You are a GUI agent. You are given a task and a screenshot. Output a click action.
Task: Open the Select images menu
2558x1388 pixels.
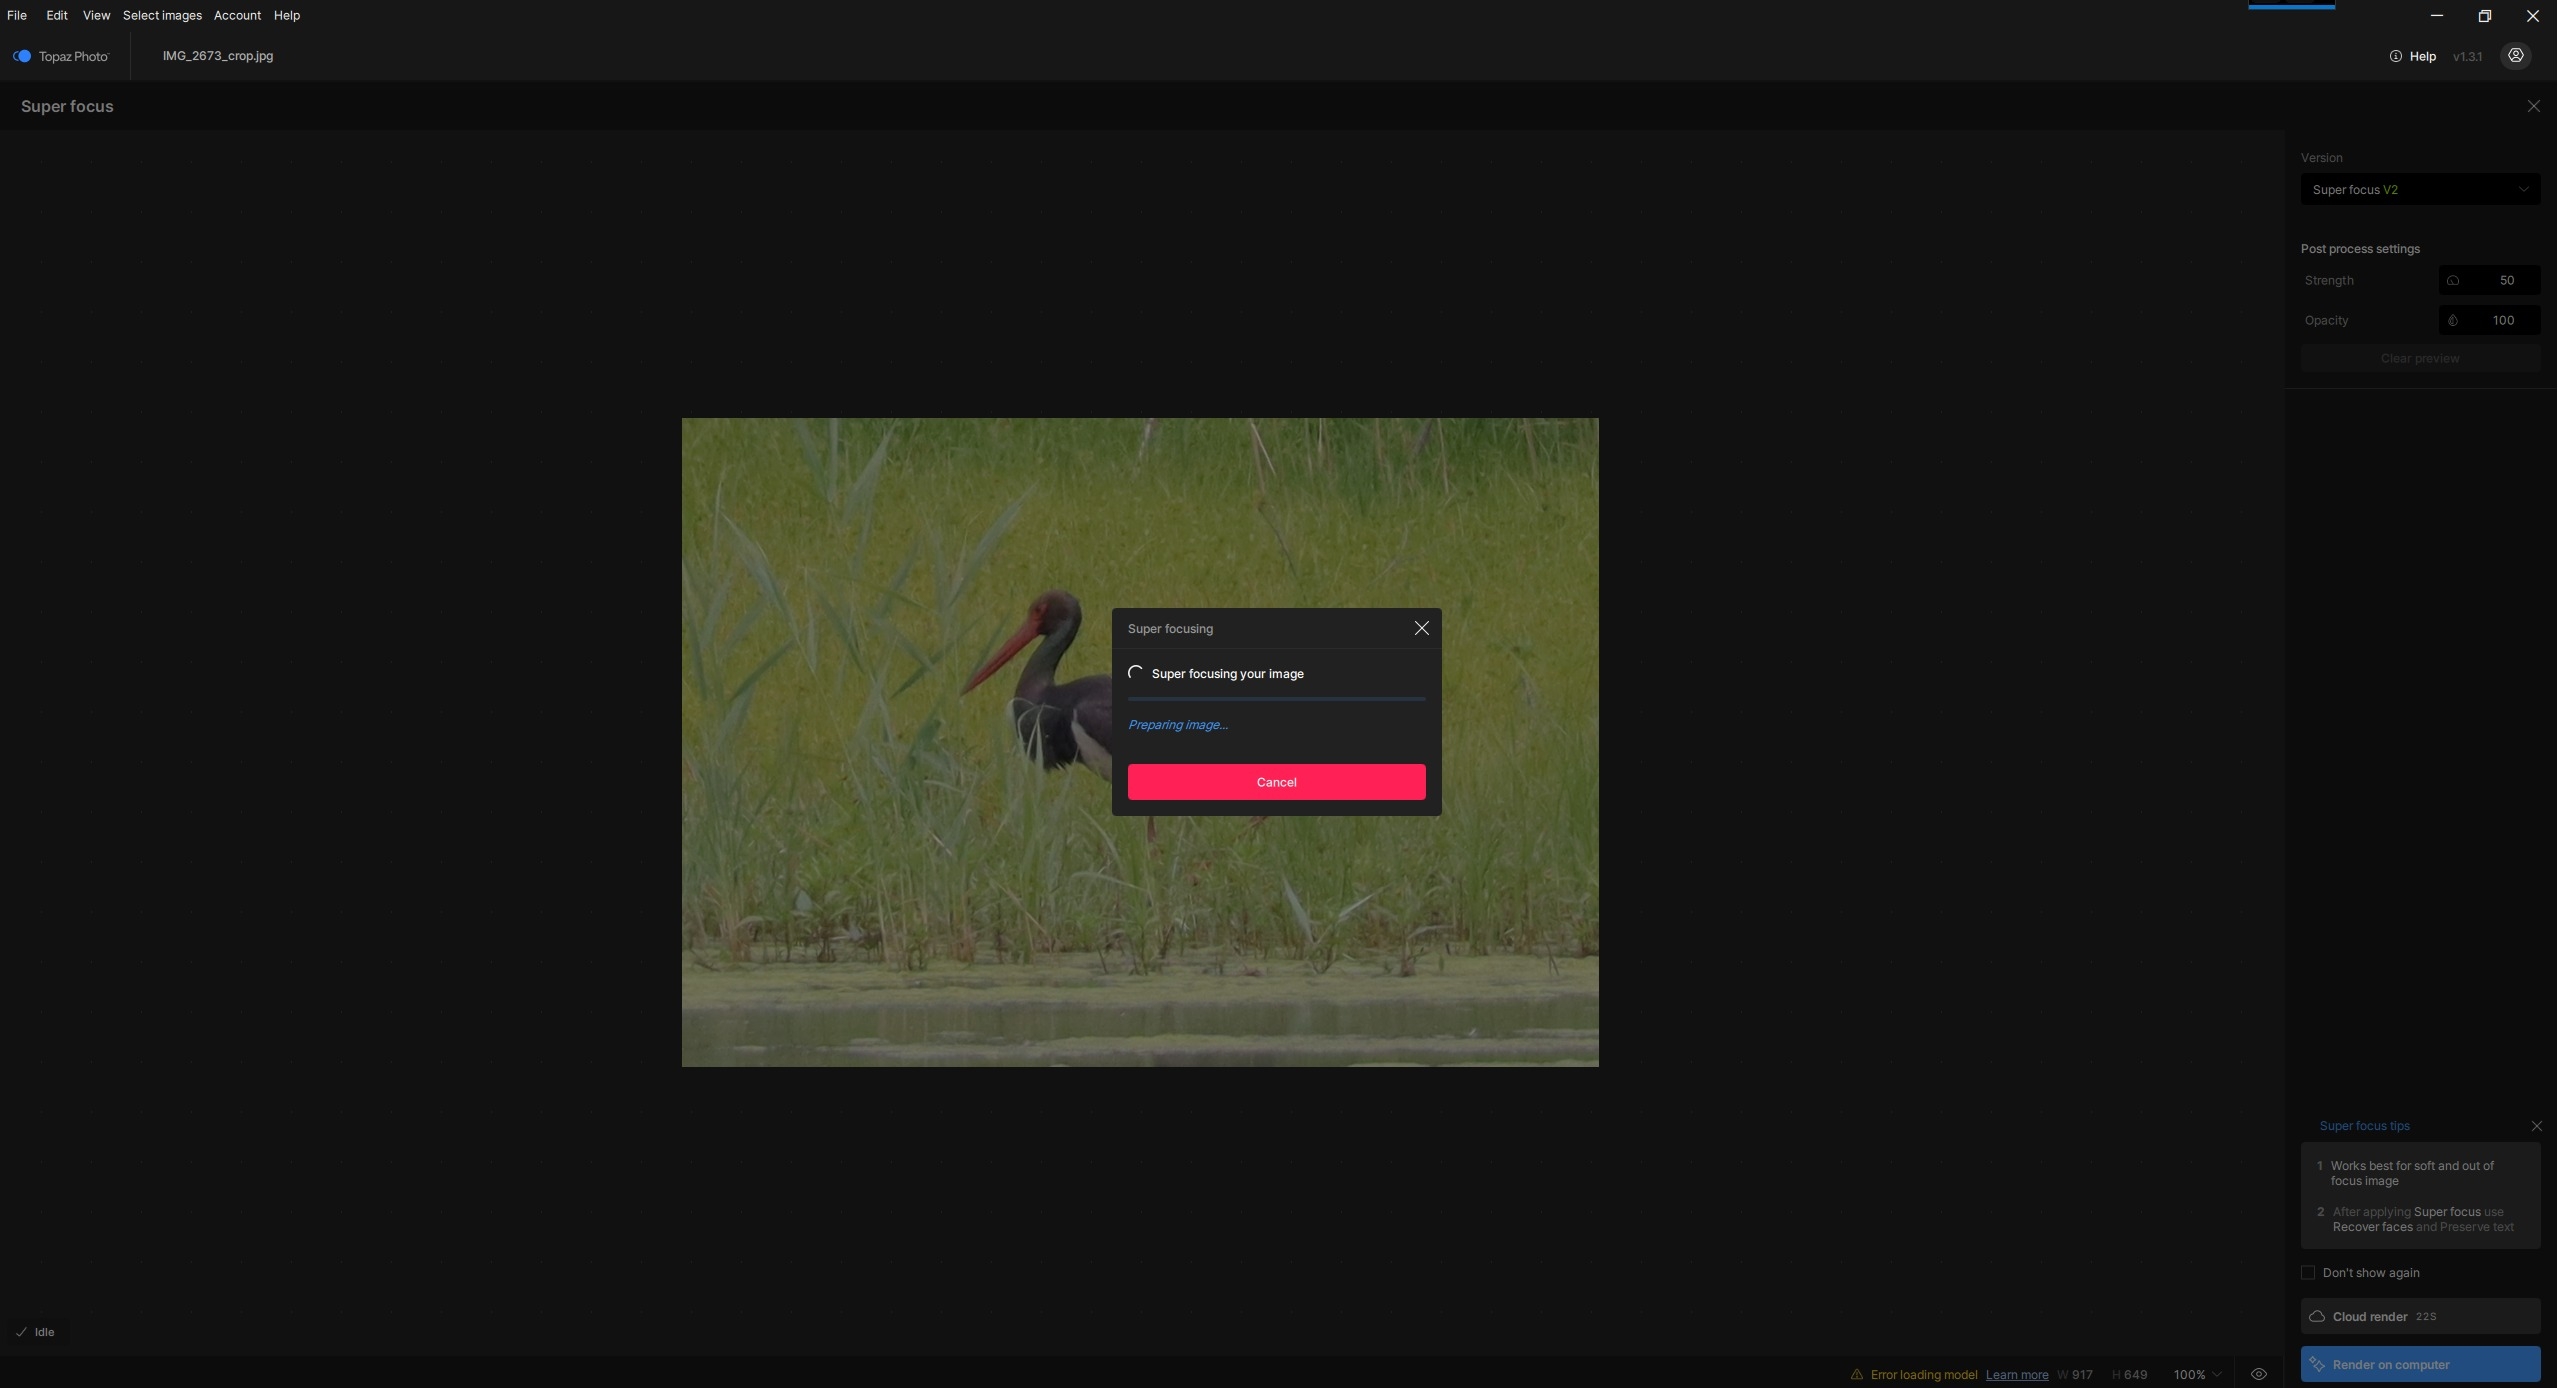(x=162, y=15)
